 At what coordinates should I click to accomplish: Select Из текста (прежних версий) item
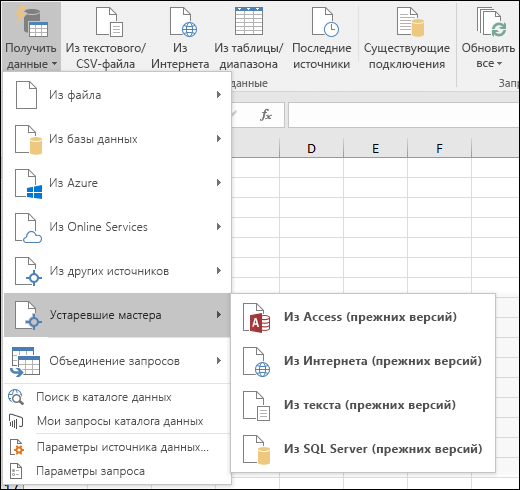tap(363, 405)
